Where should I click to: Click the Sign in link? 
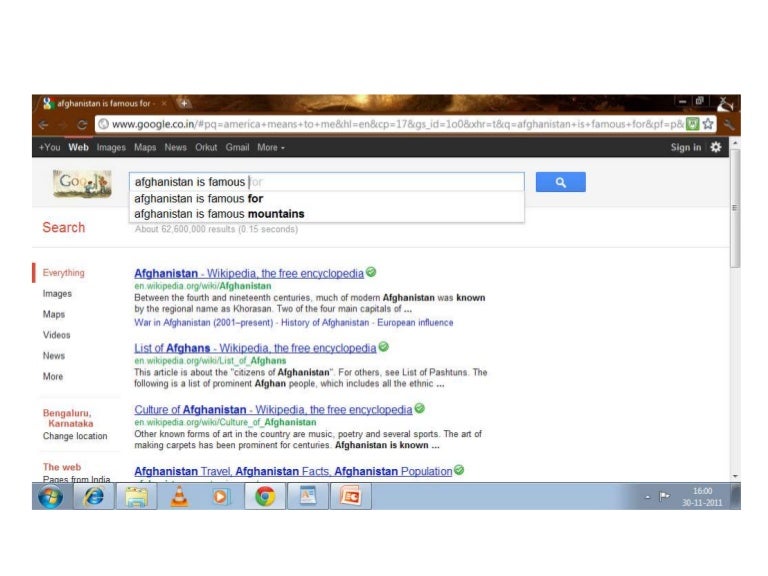[685, 147]
